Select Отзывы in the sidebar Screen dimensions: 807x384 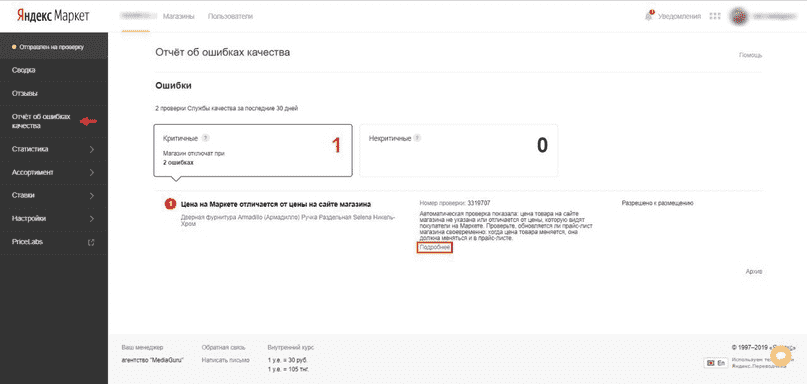tap(54, 94)
